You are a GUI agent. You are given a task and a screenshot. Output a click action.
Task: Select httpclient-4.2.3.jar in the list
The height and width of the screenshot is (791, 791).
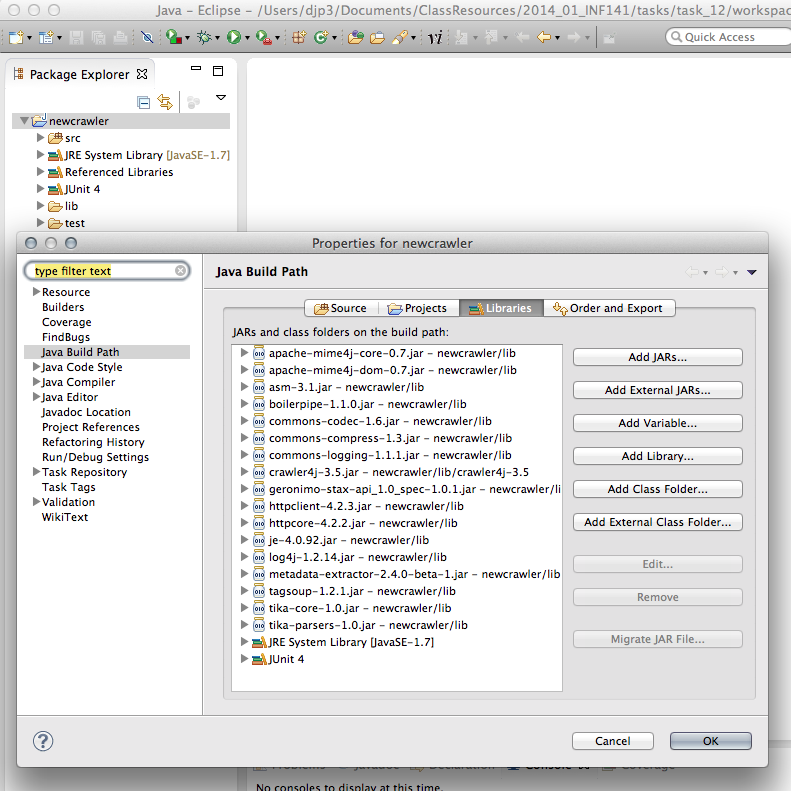click(x=366, y=506)
